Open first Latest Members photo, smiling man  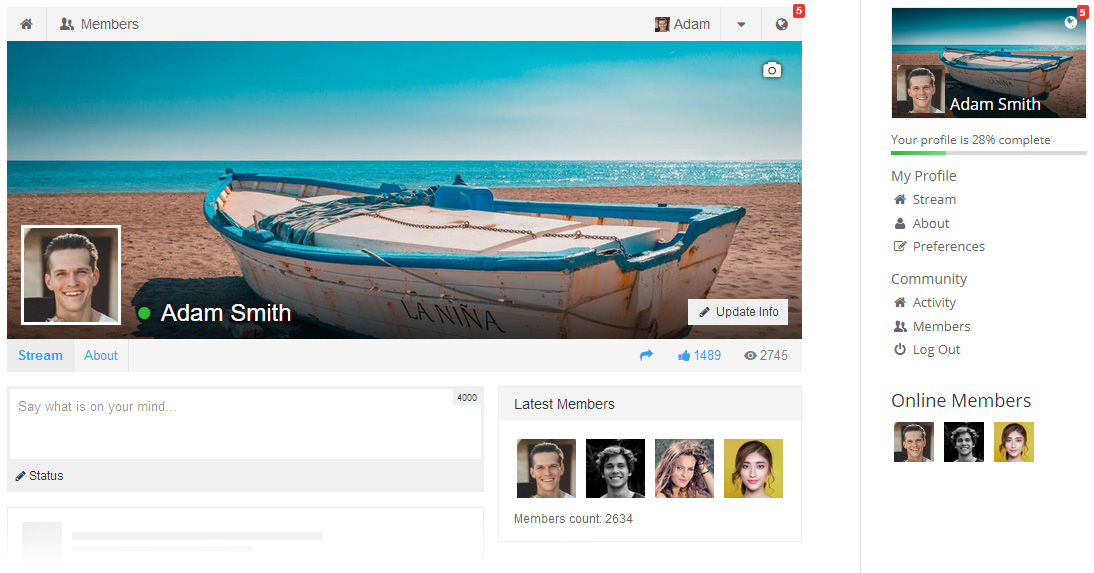coord(546,468)
